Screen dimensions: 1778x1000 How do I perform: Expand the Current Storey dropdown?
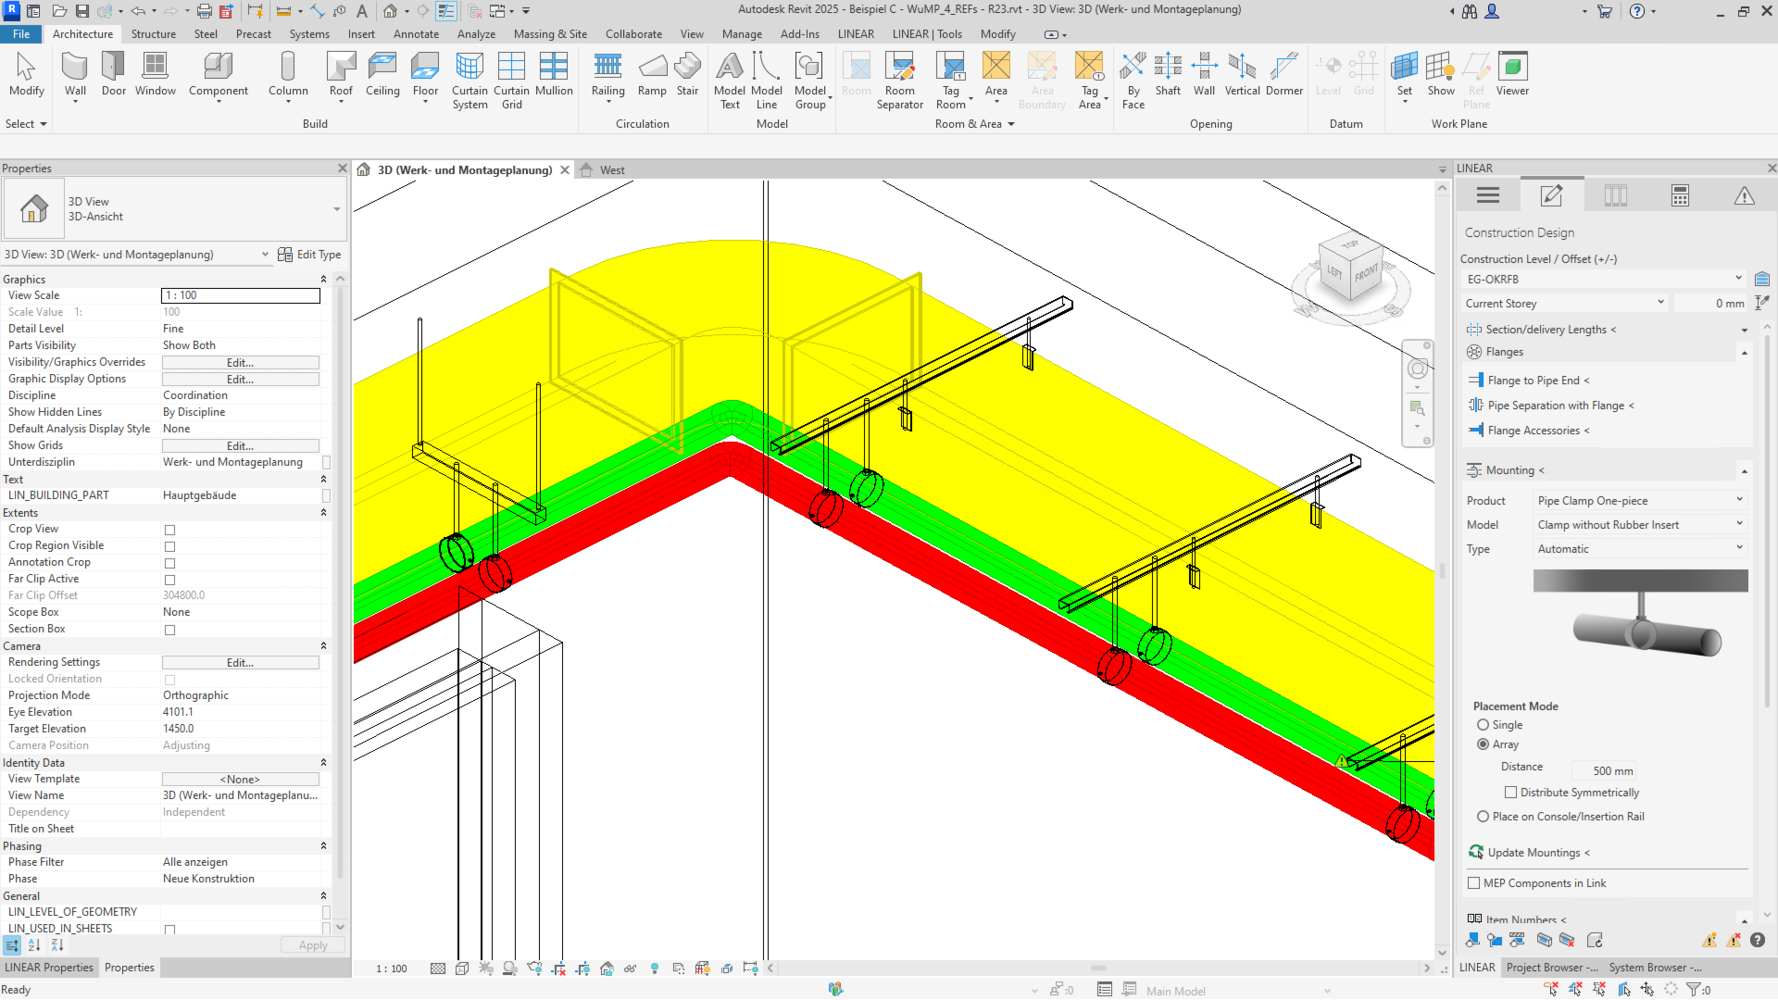click(x=1564, y=303)
